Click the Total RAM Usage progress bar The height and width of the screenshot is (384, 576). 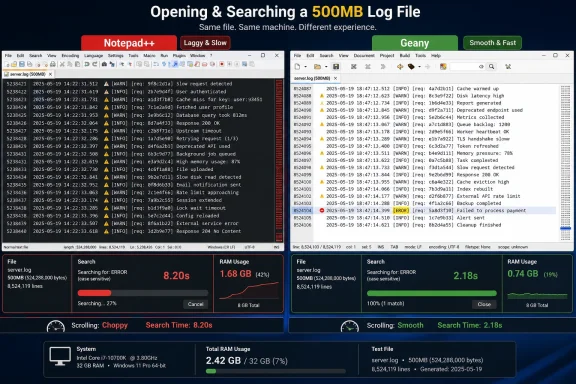coord(276,371)
